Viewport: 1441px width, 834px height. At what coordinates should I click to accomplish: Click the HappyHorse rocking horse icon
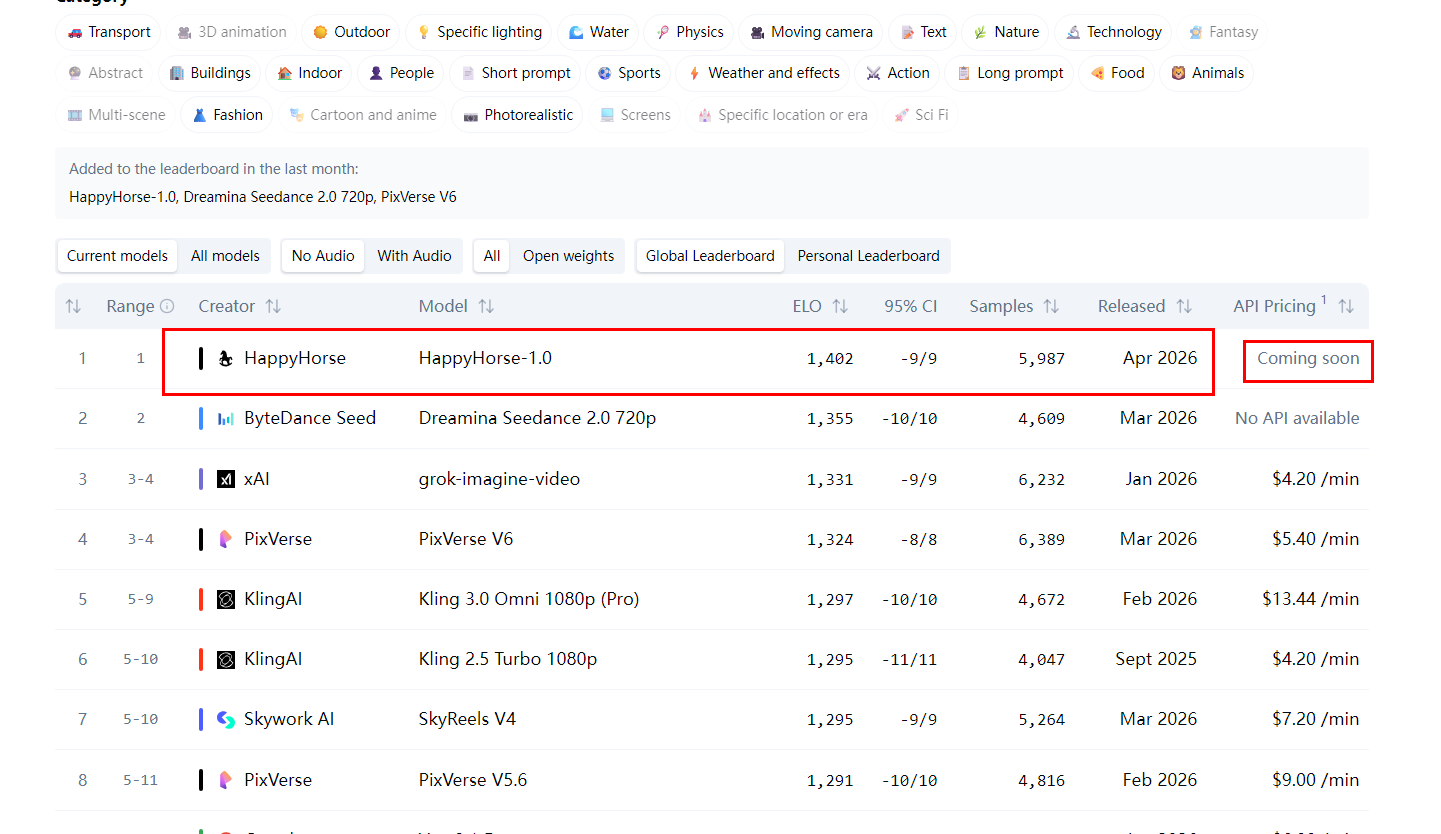point(226,359)
